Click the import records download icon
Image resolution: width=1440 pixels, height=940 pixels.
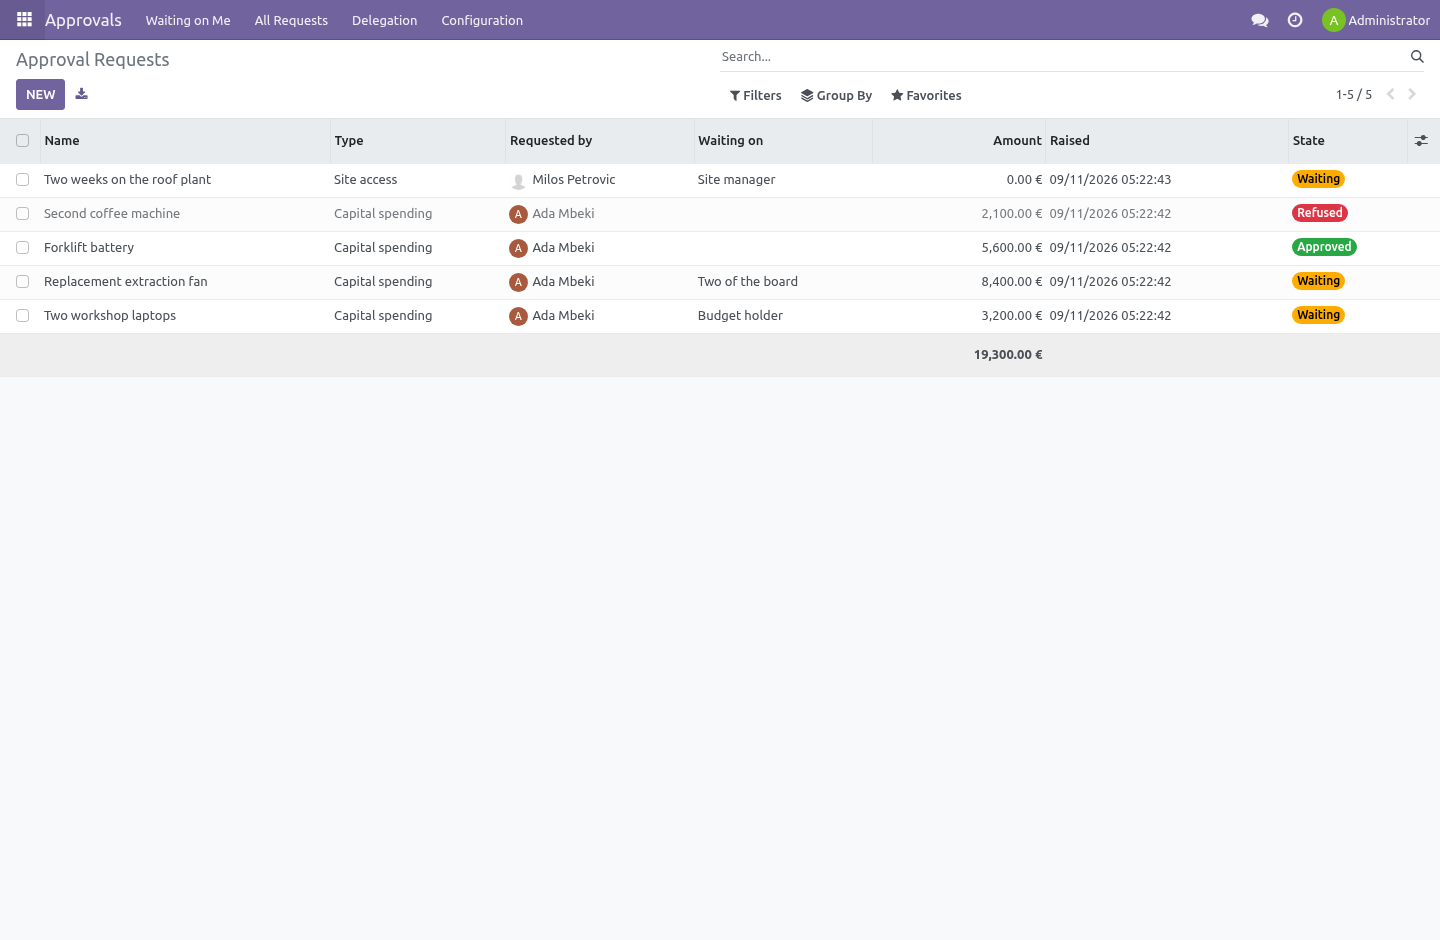coord(82,94)
